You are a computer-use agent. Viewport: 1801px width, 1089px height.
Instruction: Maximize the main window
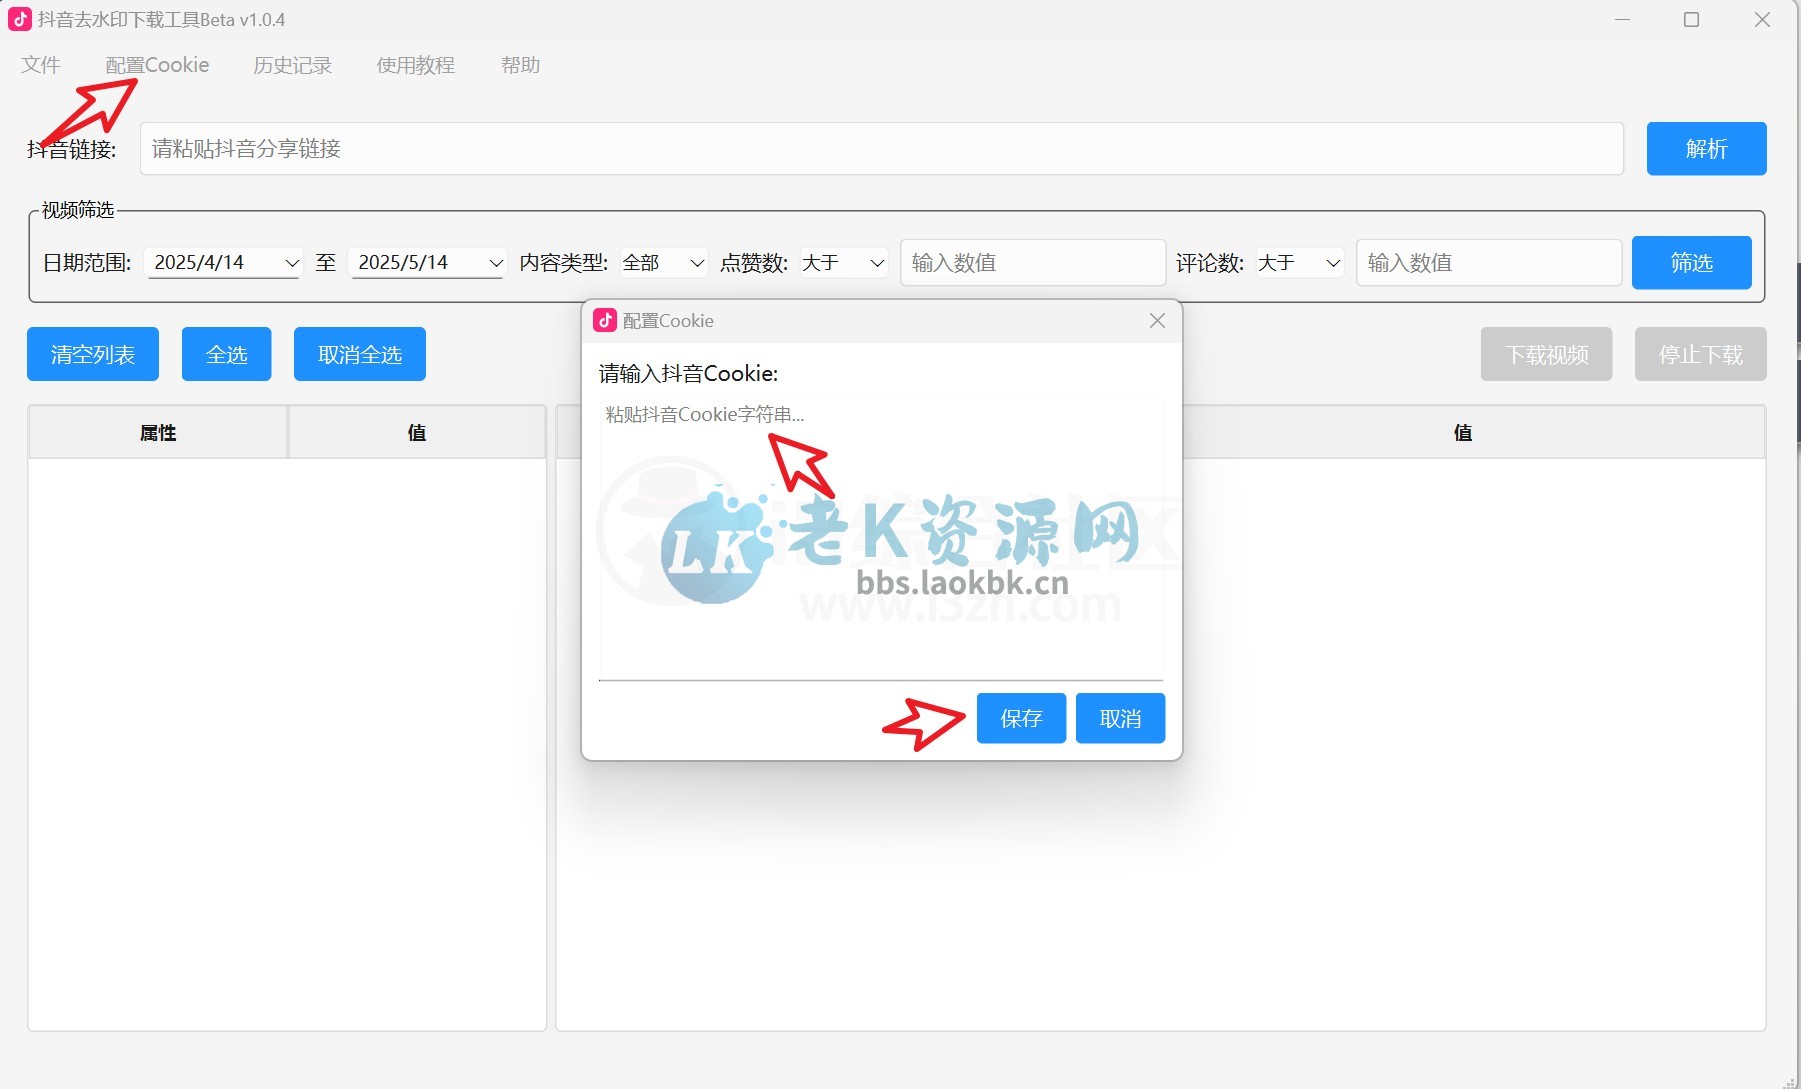(1692, 20)
